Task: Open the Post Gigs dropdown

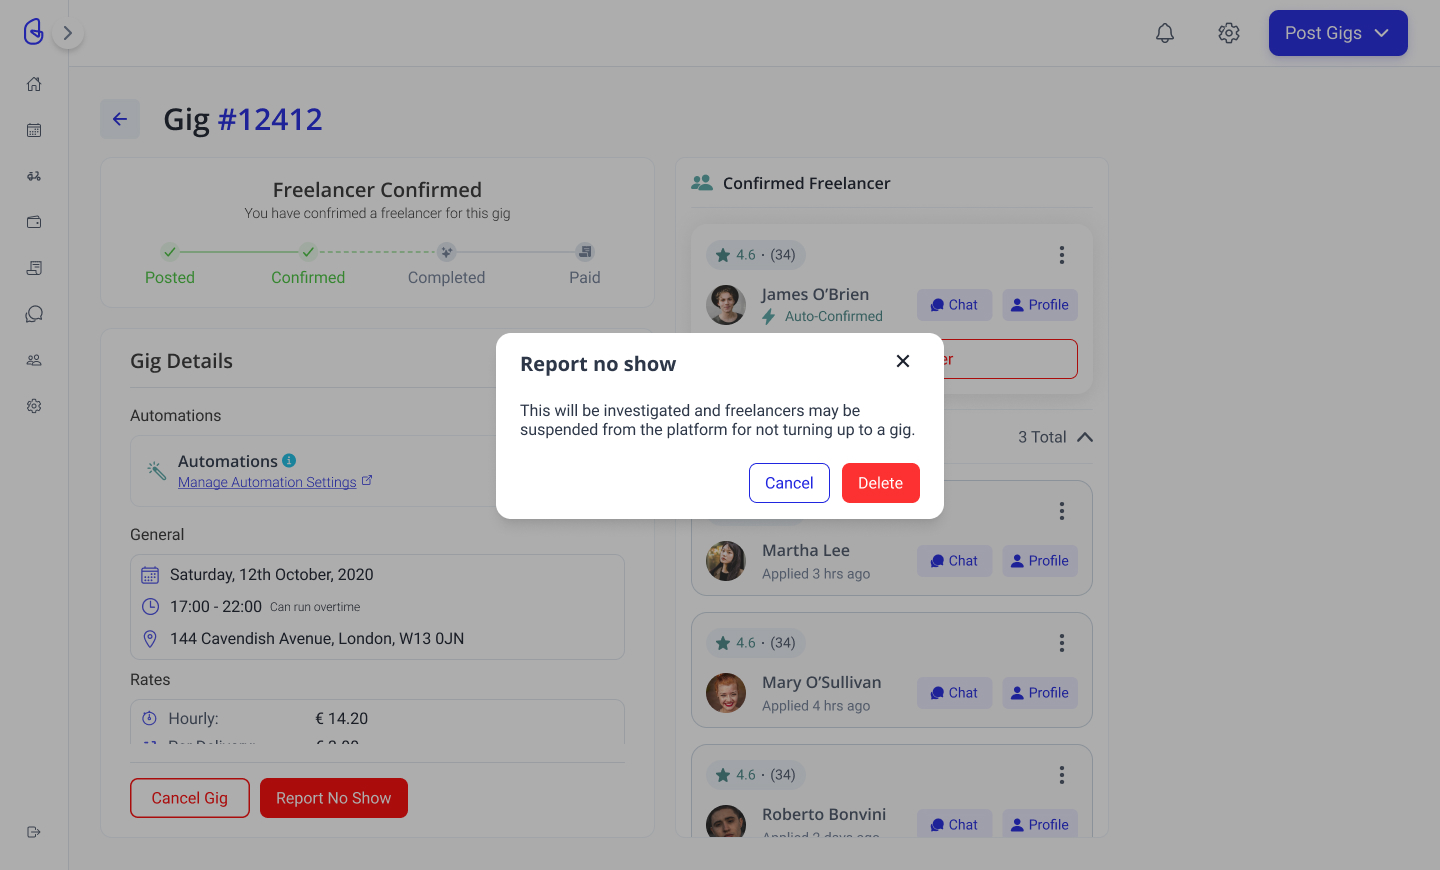Action: tap(1338, 33)
